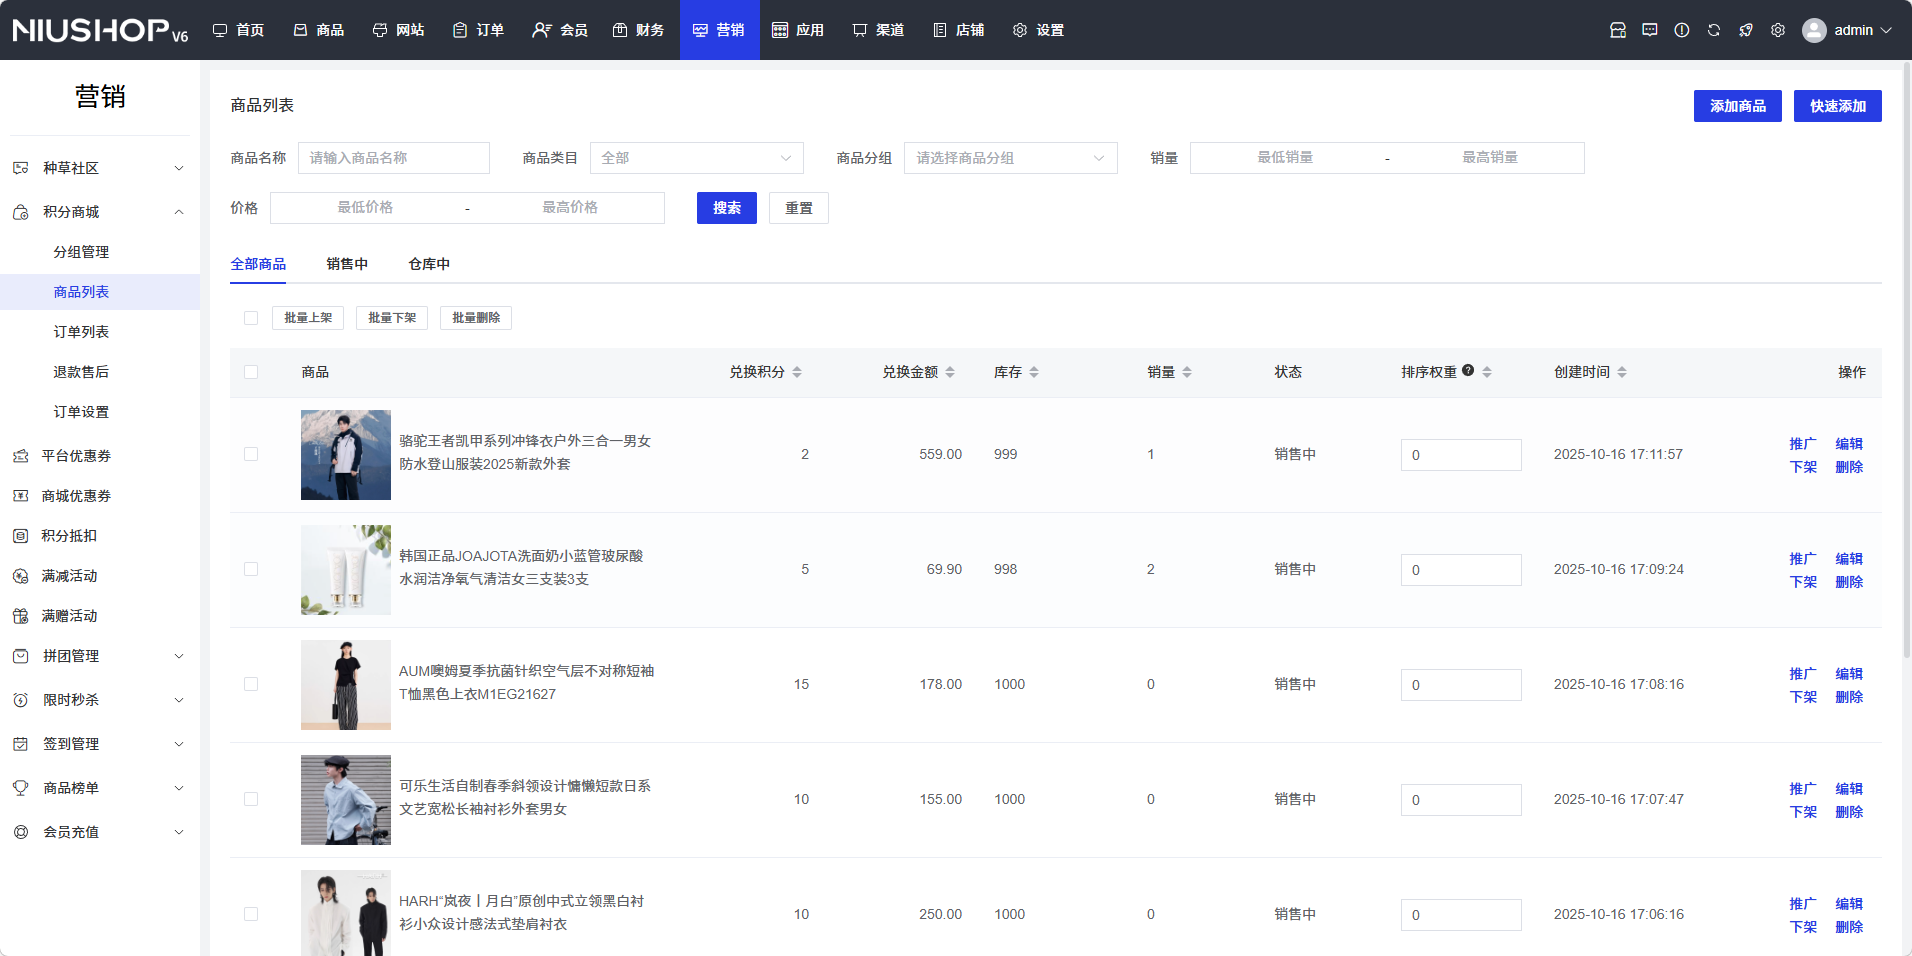Open the 商品类目 dropdown
Viewport: 1912px width, 956px height.
tap(696, 158)
